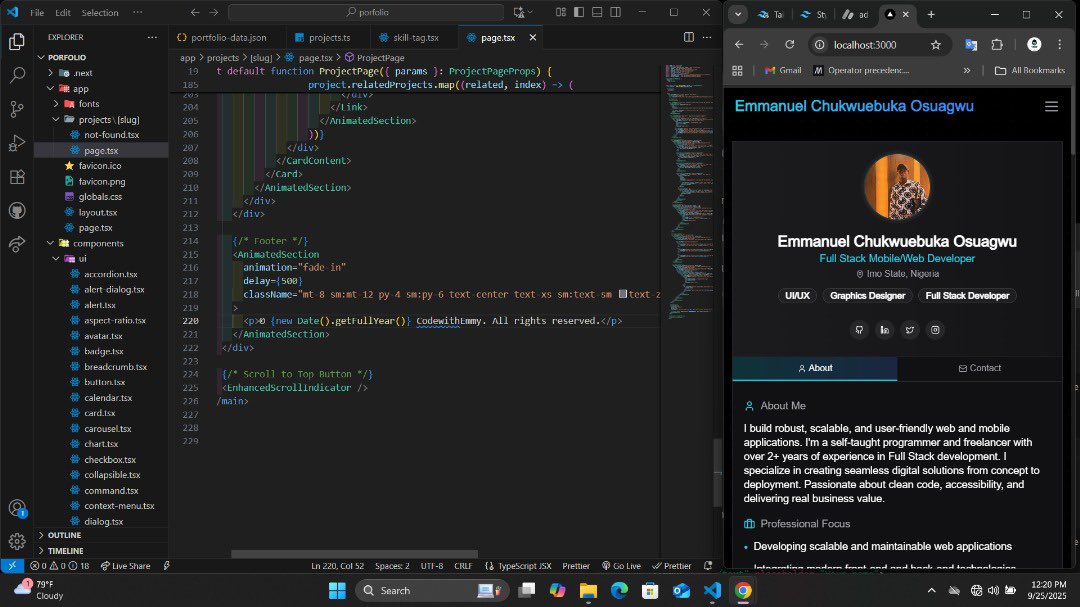Open Chrome tab search dropdown
This screenshot has height=607, width=1080.
tap(738, 14)
